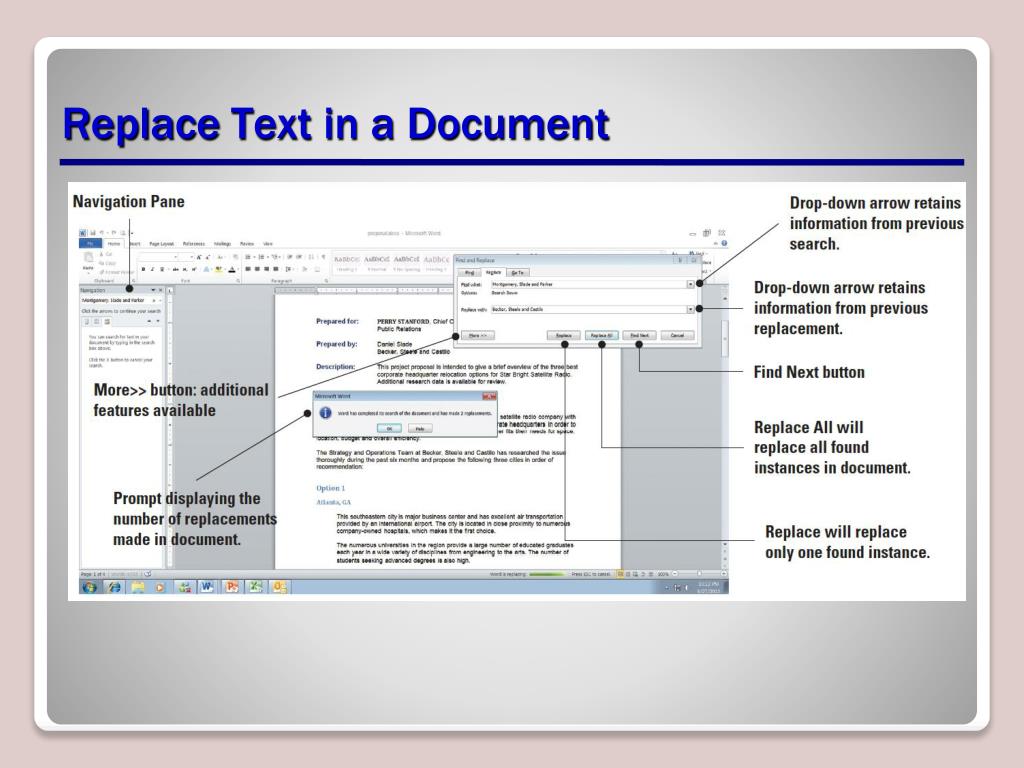This screenshot has height=768, width=1024.
Task: Click the Heading 1 style thumbnail
Action: click(346, 262)
